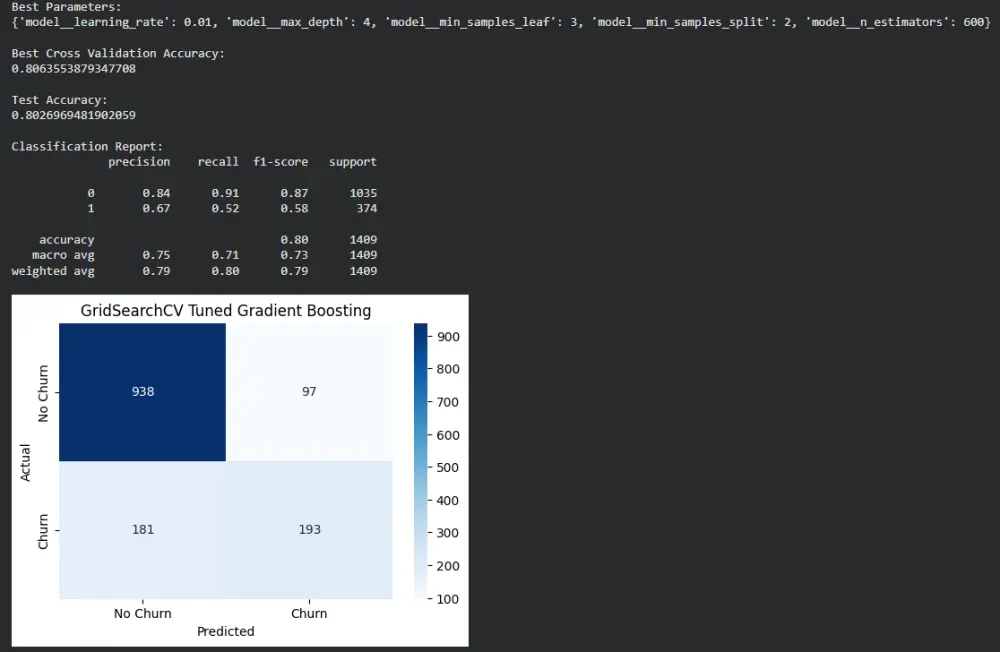
Task: Click the chart title 'GridSearchCV Tuned Gradient Boosting'
Action: tap(226, 311)
